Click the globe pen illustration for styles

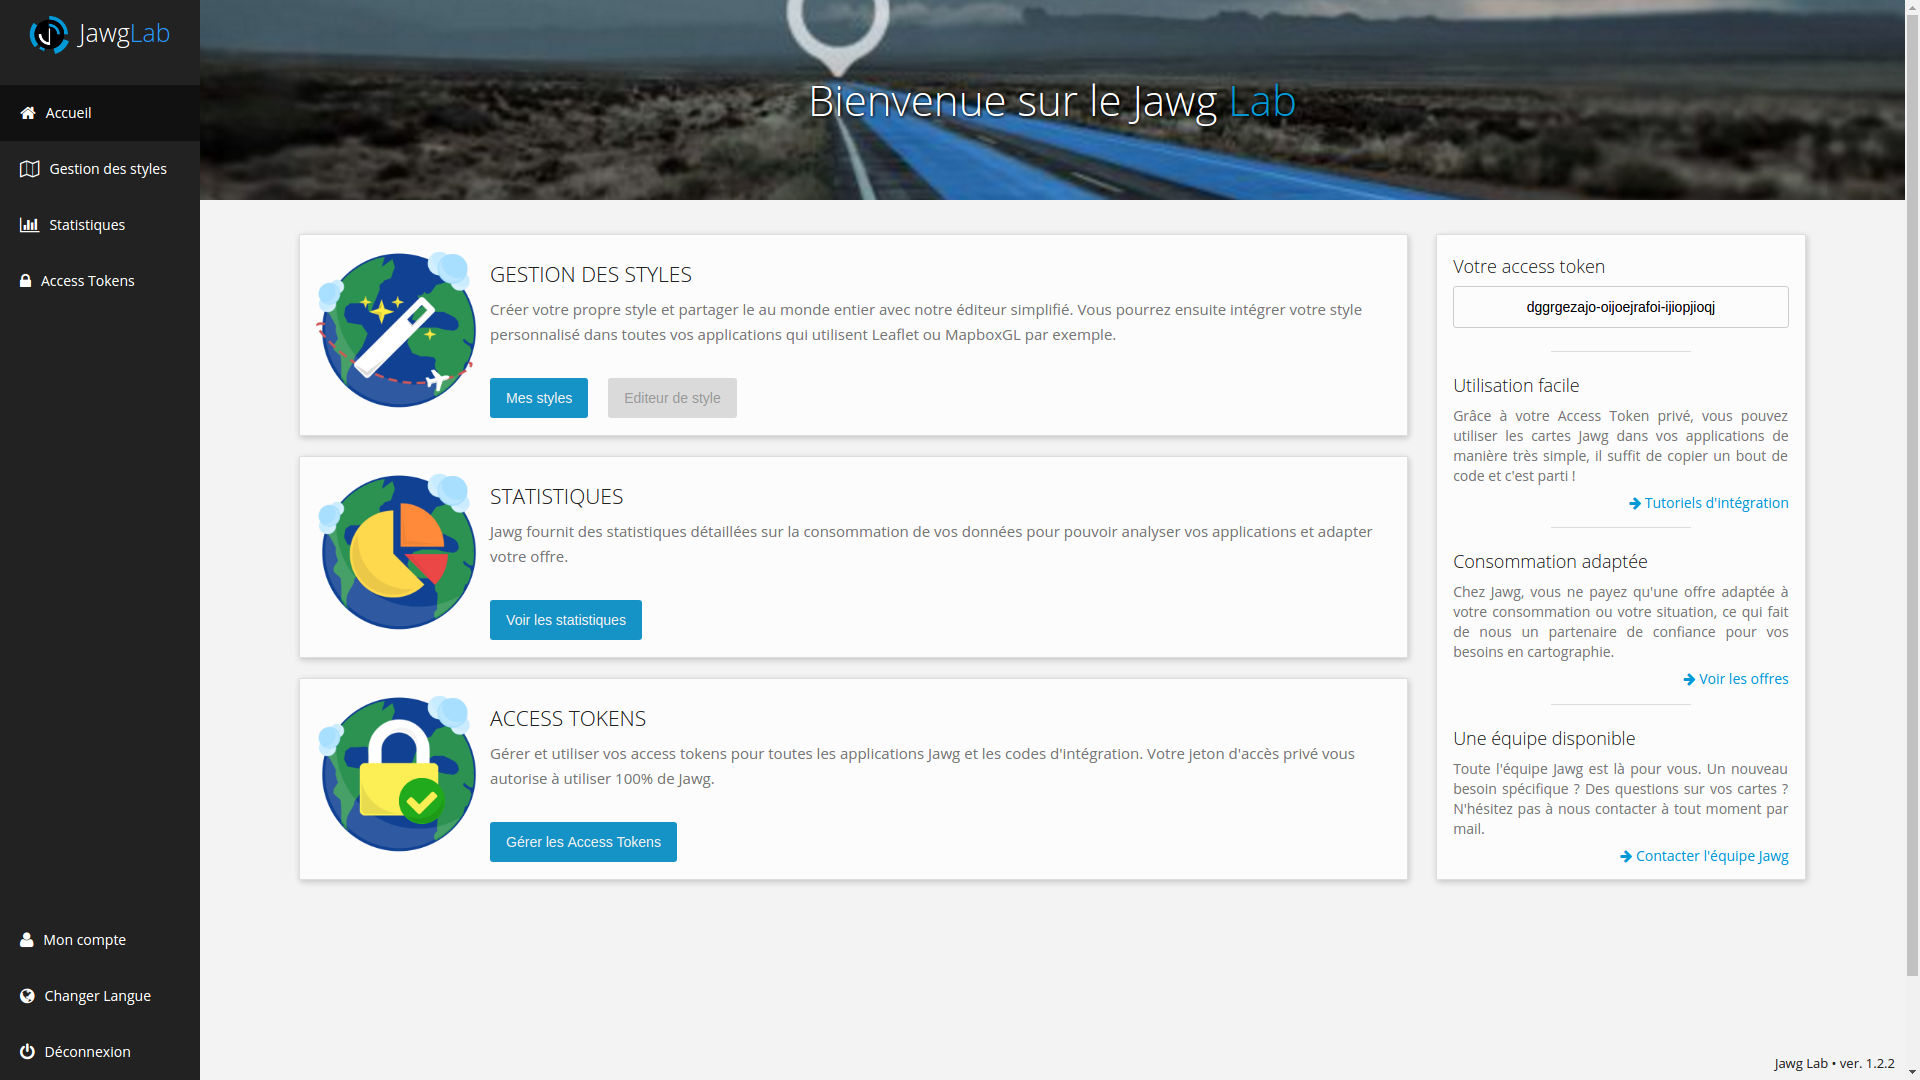pyautogui.click(x=397, y=330)
